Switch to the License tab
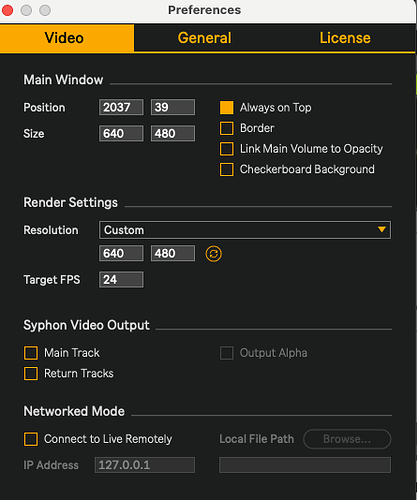The height and width of the screenshot is (500, 417). tap(345, 38)
